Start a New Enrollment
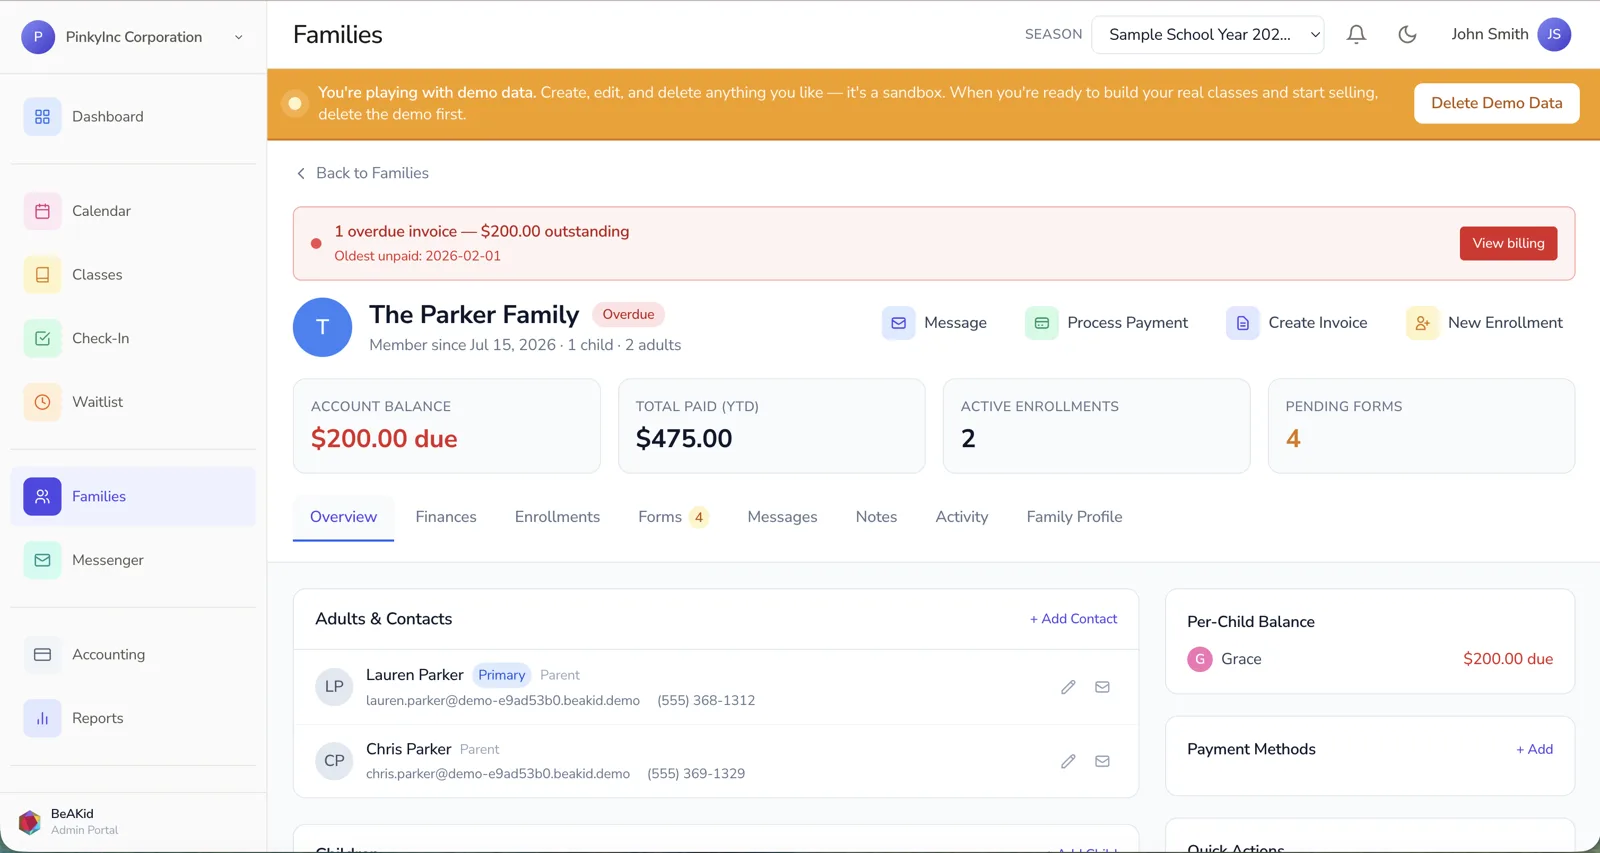 point(1485,323)
